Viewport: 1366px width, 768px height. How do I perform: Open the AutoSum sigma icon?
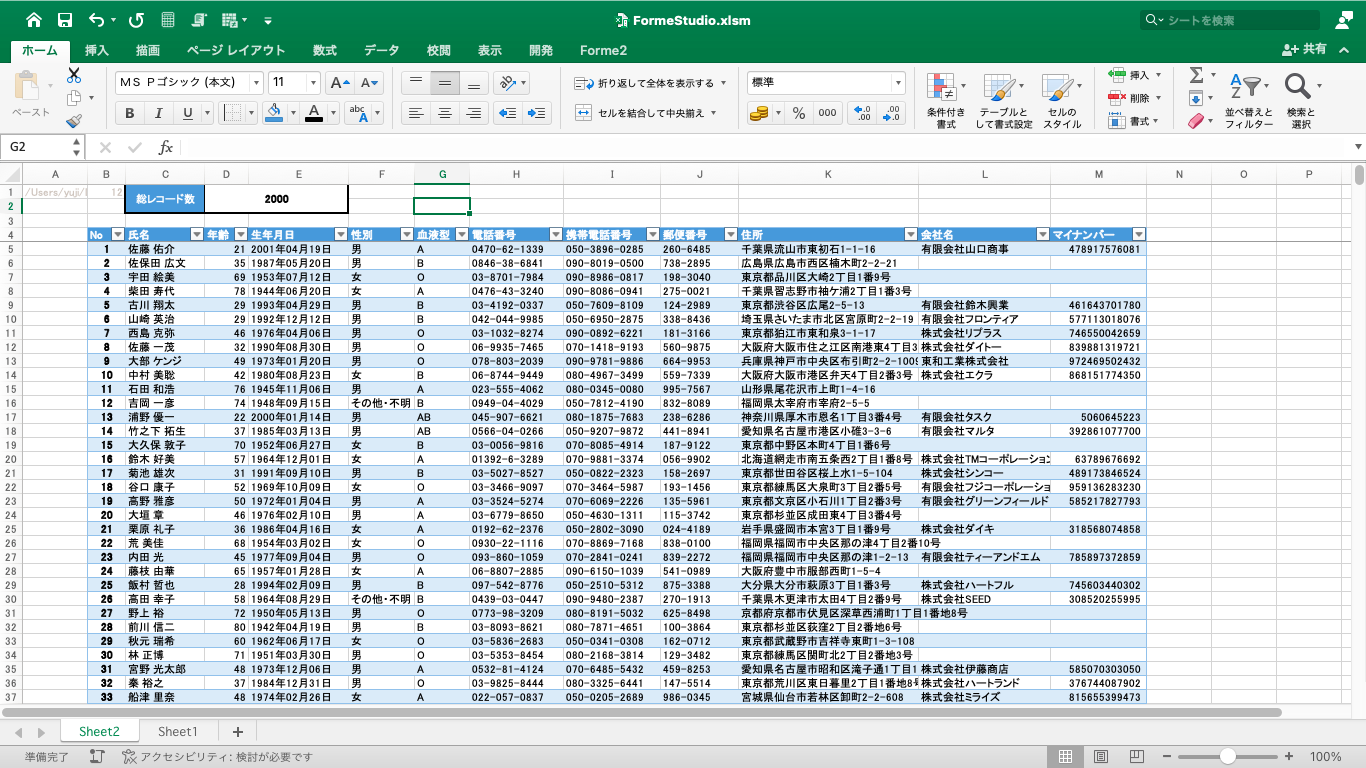(1196, 75)
